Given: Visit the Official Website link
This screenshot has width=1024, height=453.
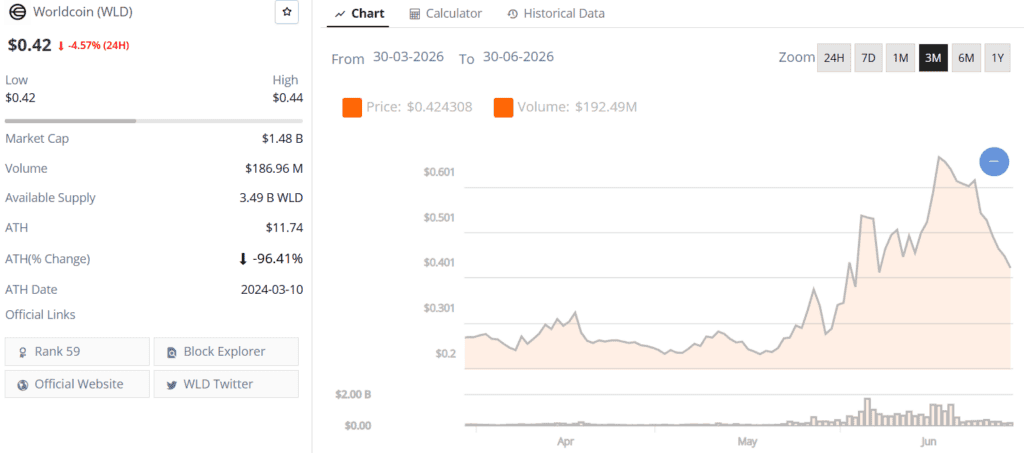Looking at the screenshot, I should pos(77,384).
